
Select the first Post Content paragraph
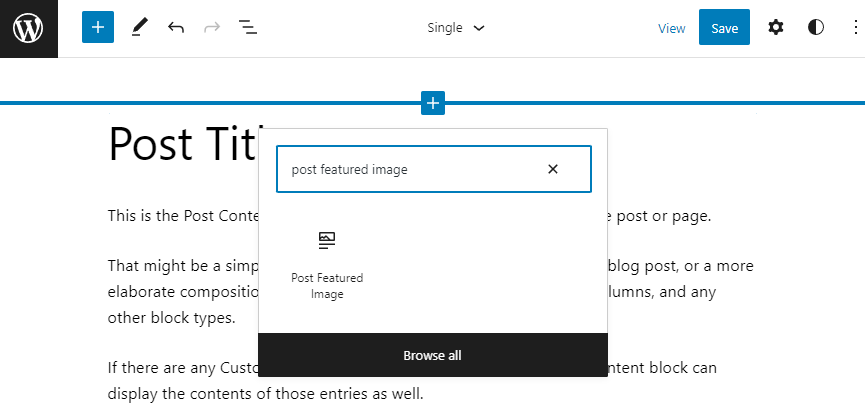point(180,215)
